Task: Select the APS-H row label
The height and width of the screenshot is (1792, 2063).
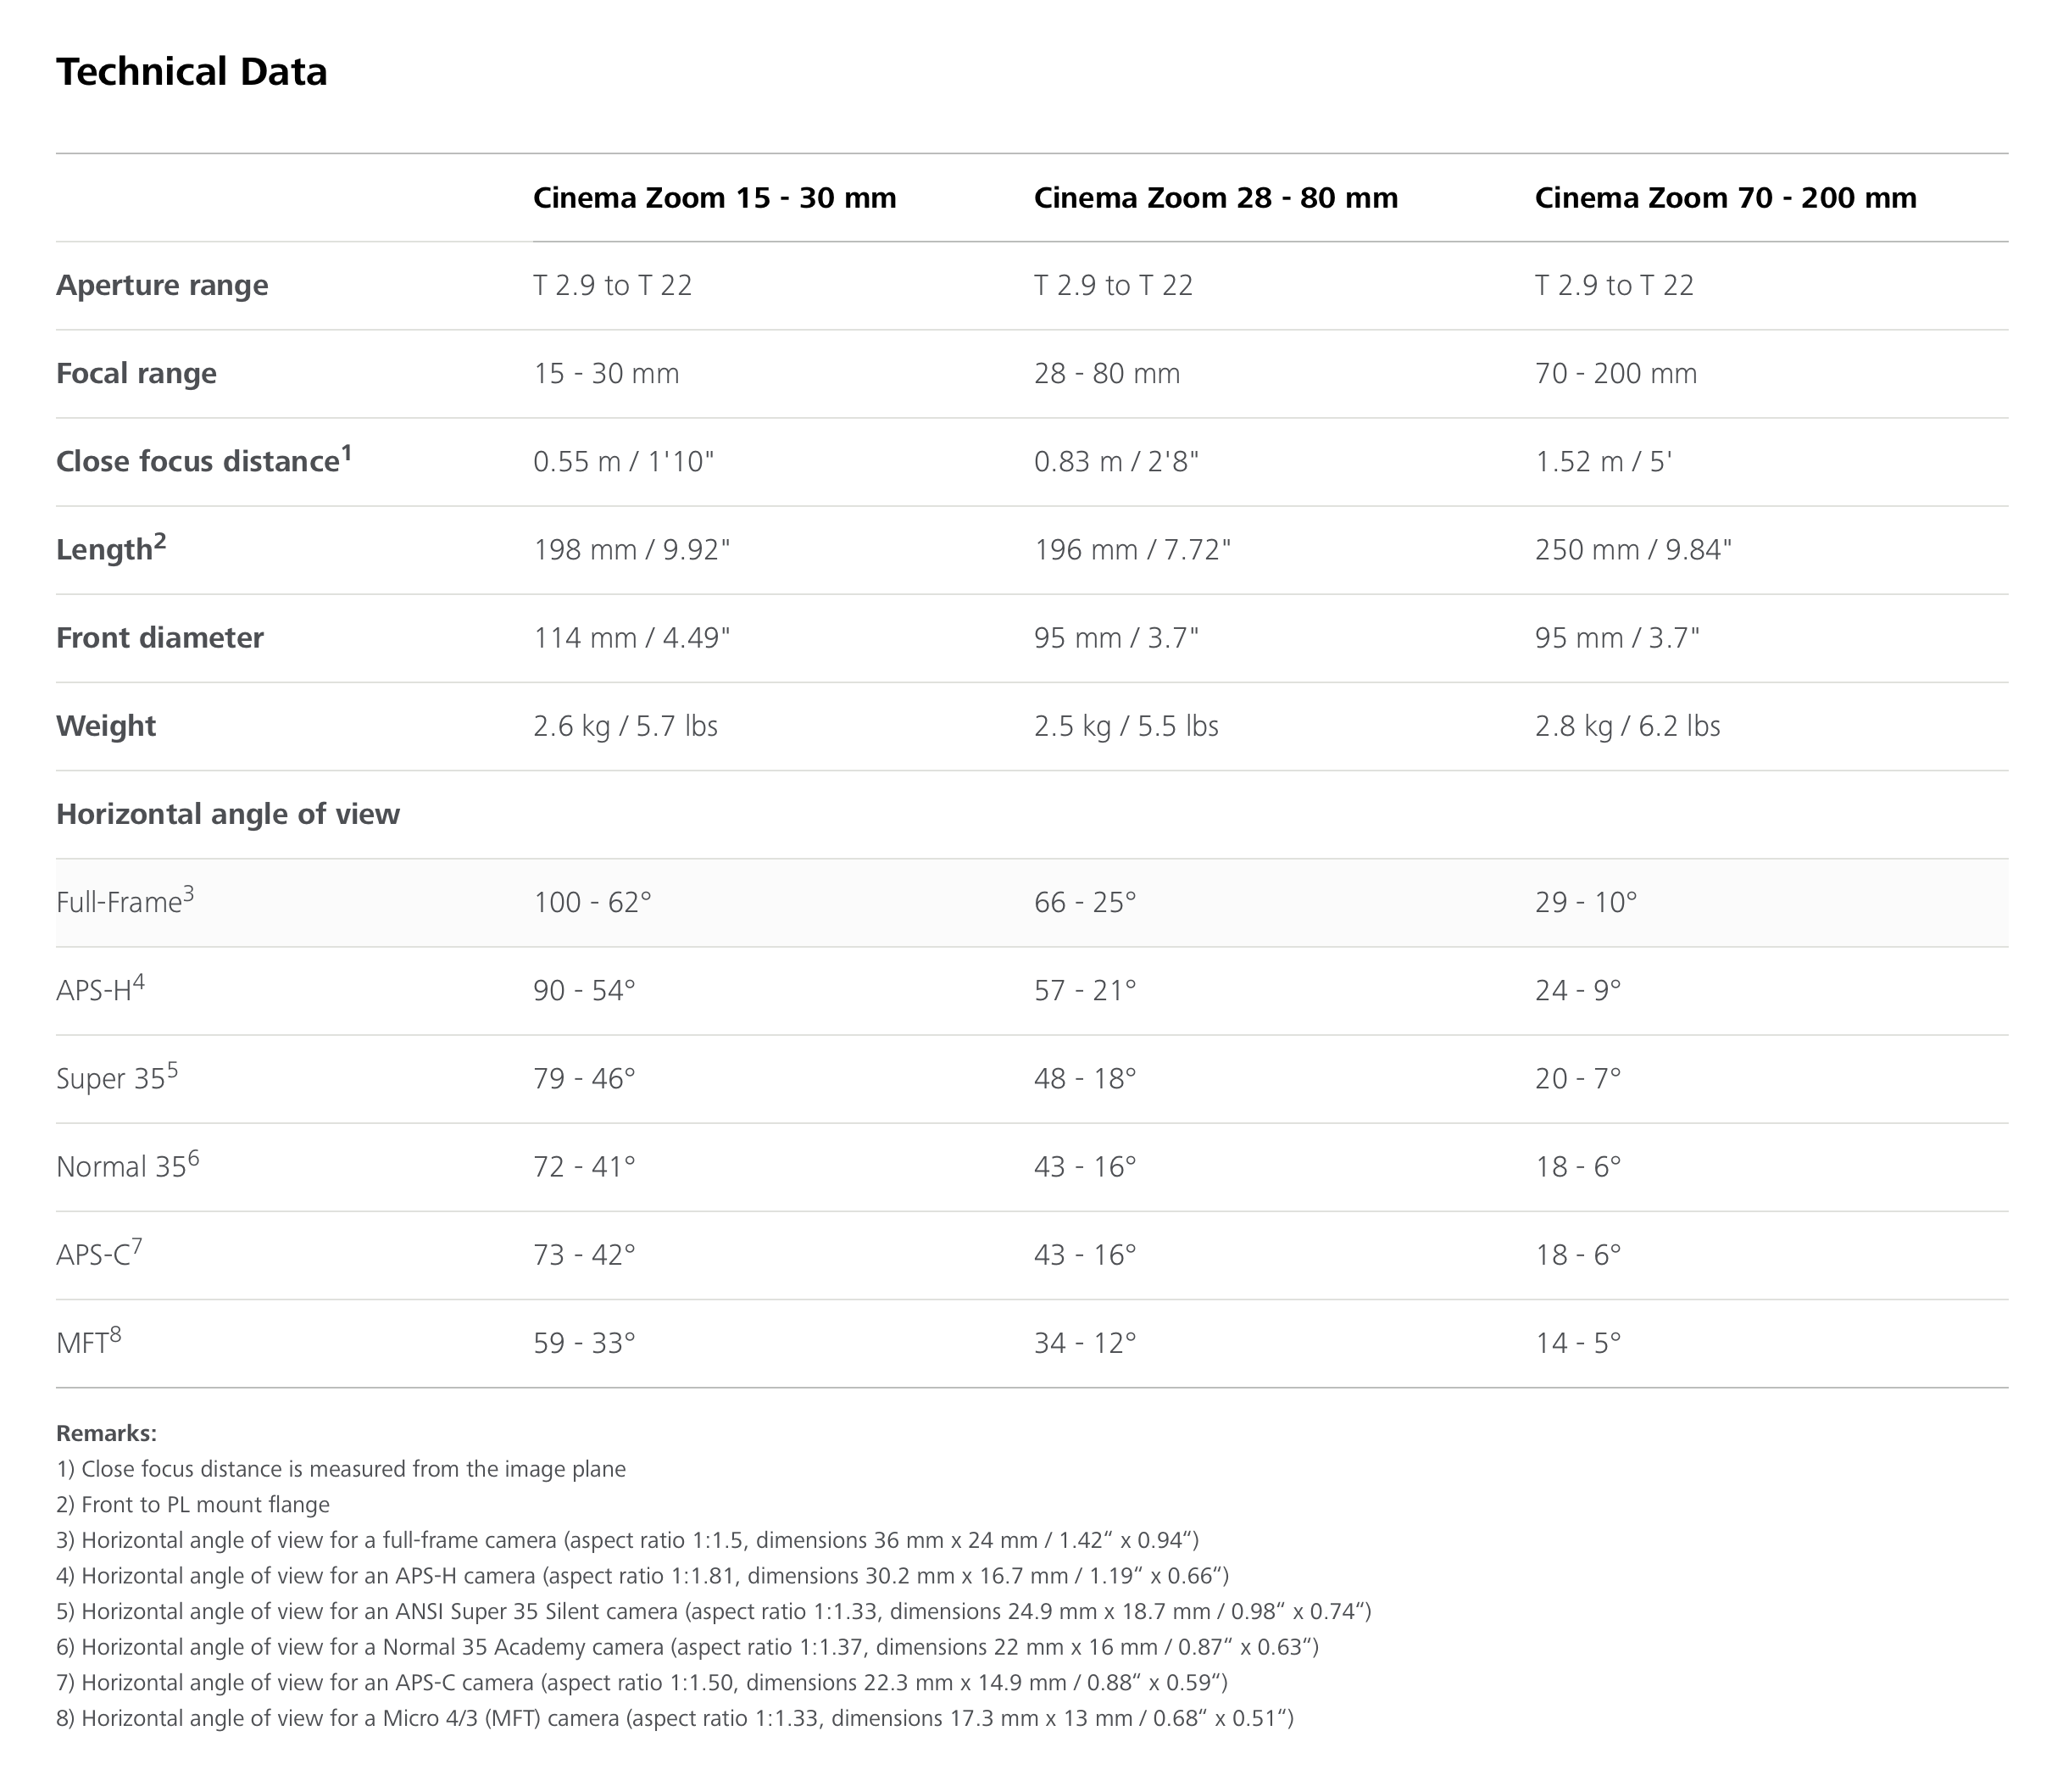Action: 100,988
